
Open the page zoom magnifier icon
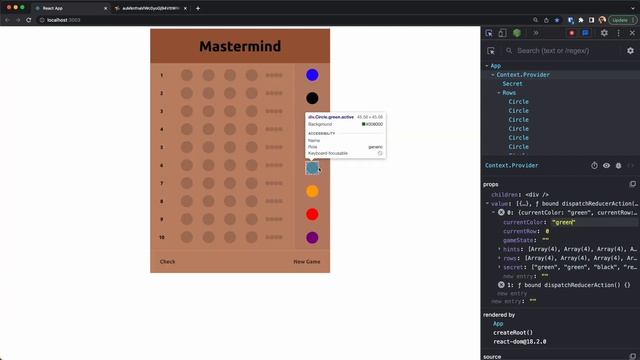point(536,20)
